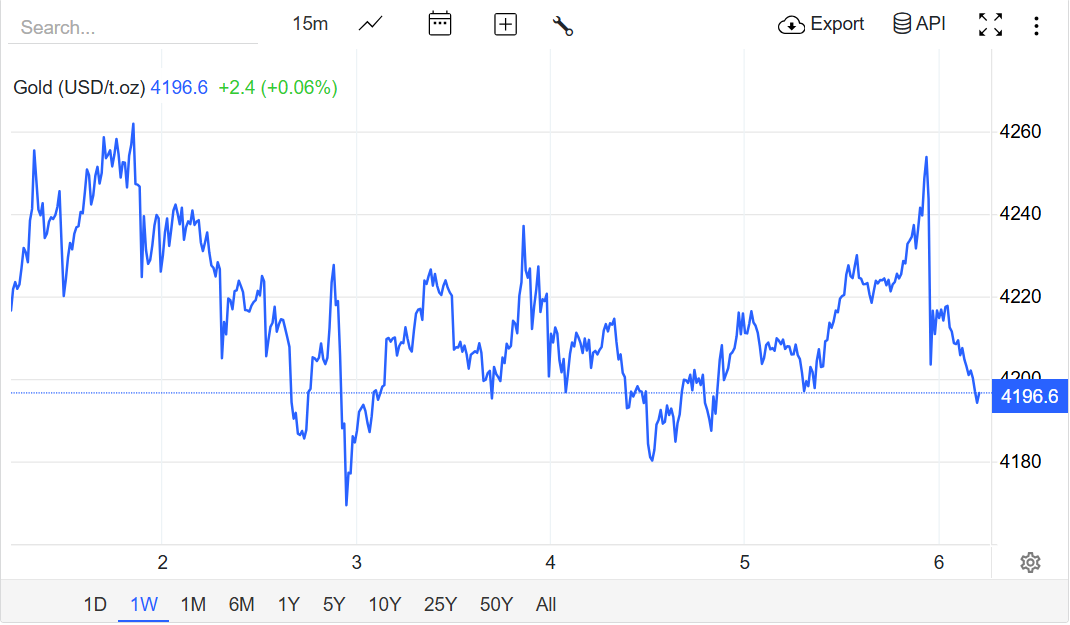Show the 5Y price history
Screen dimensions: 1070x625
(x=334, y=604)
